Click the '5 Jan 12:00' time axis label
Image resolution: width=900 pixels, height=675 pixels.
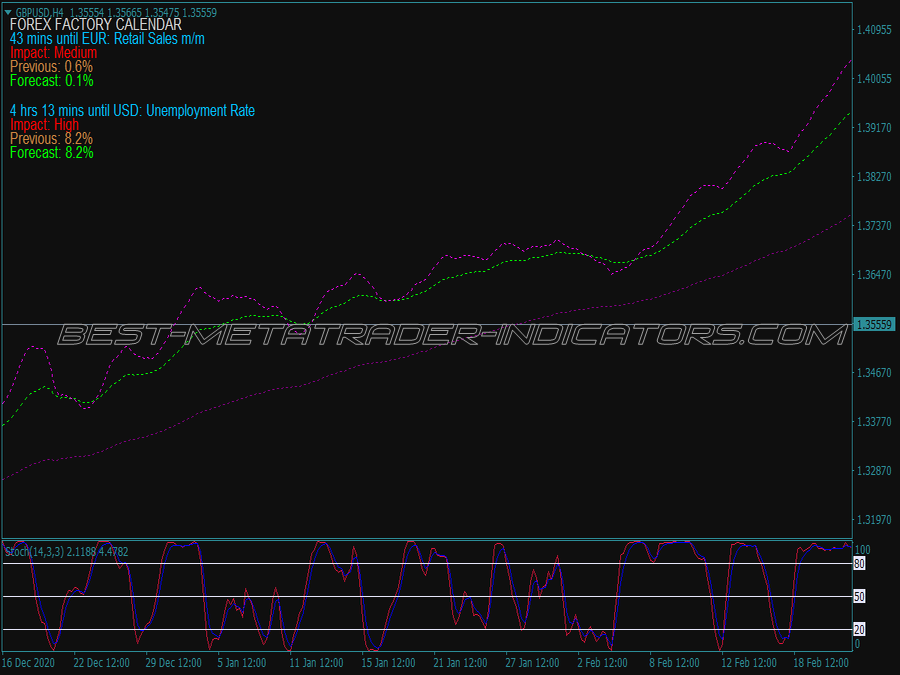point(242,663)
